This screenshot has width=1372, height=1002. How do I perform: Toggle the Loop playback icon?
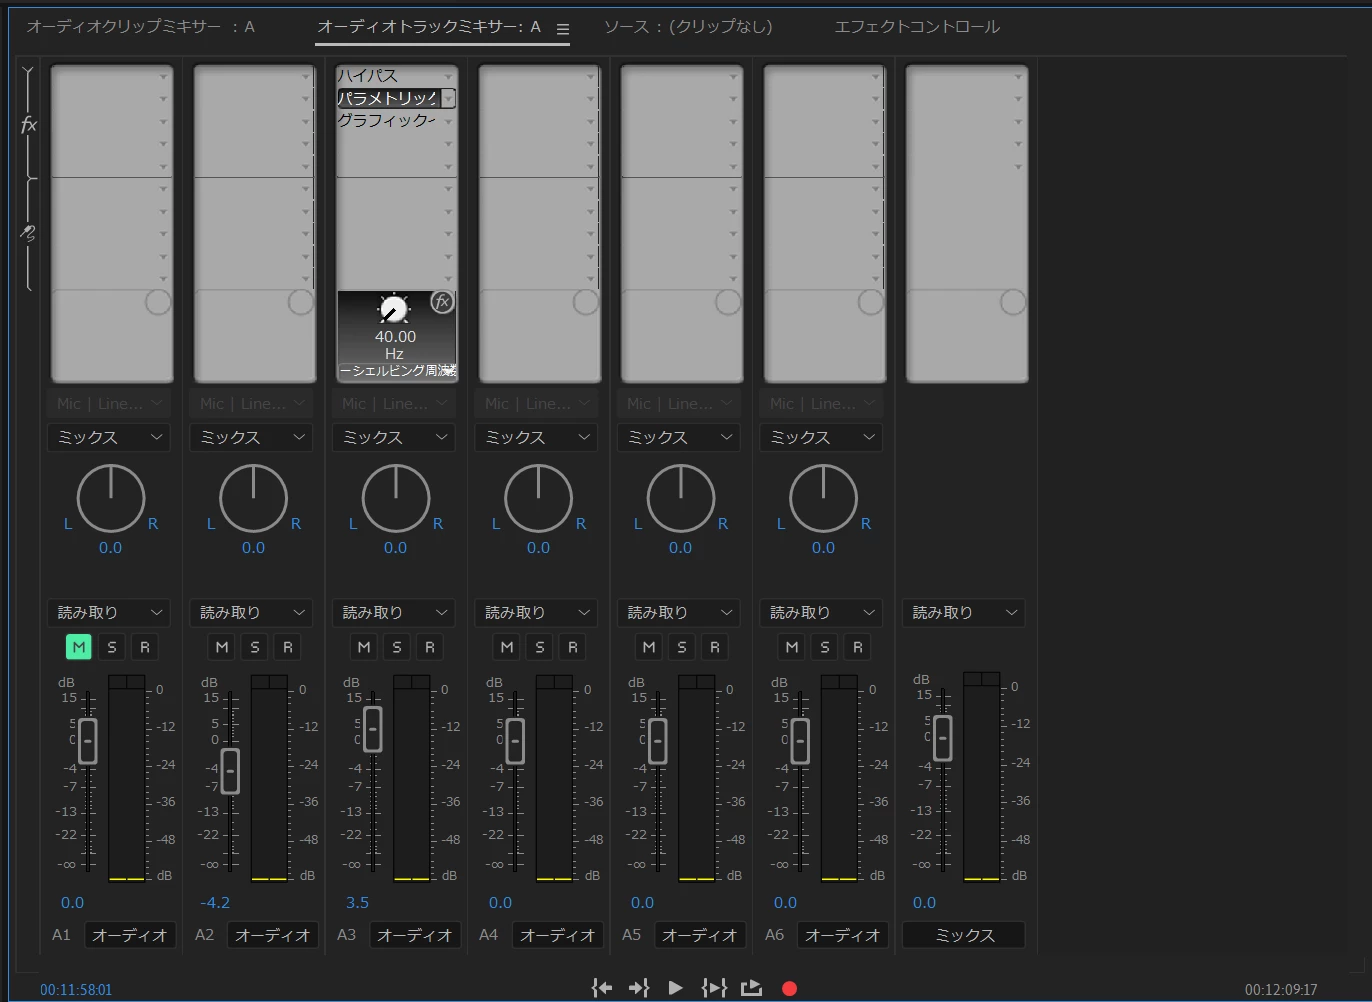(x=751, y=988)
